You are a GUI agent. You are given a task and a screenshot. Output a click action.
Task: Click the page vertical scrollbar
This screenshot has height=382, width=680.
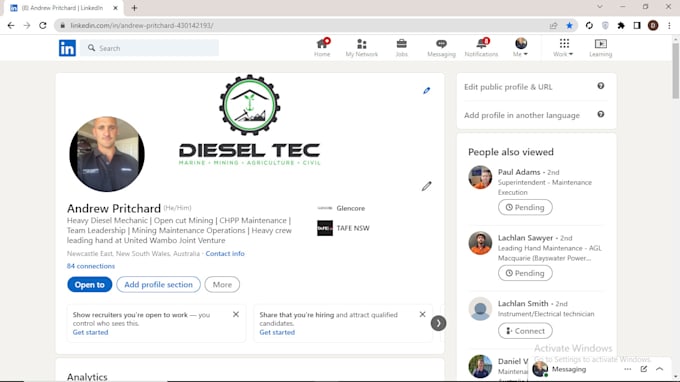click(x=676, y=71)
